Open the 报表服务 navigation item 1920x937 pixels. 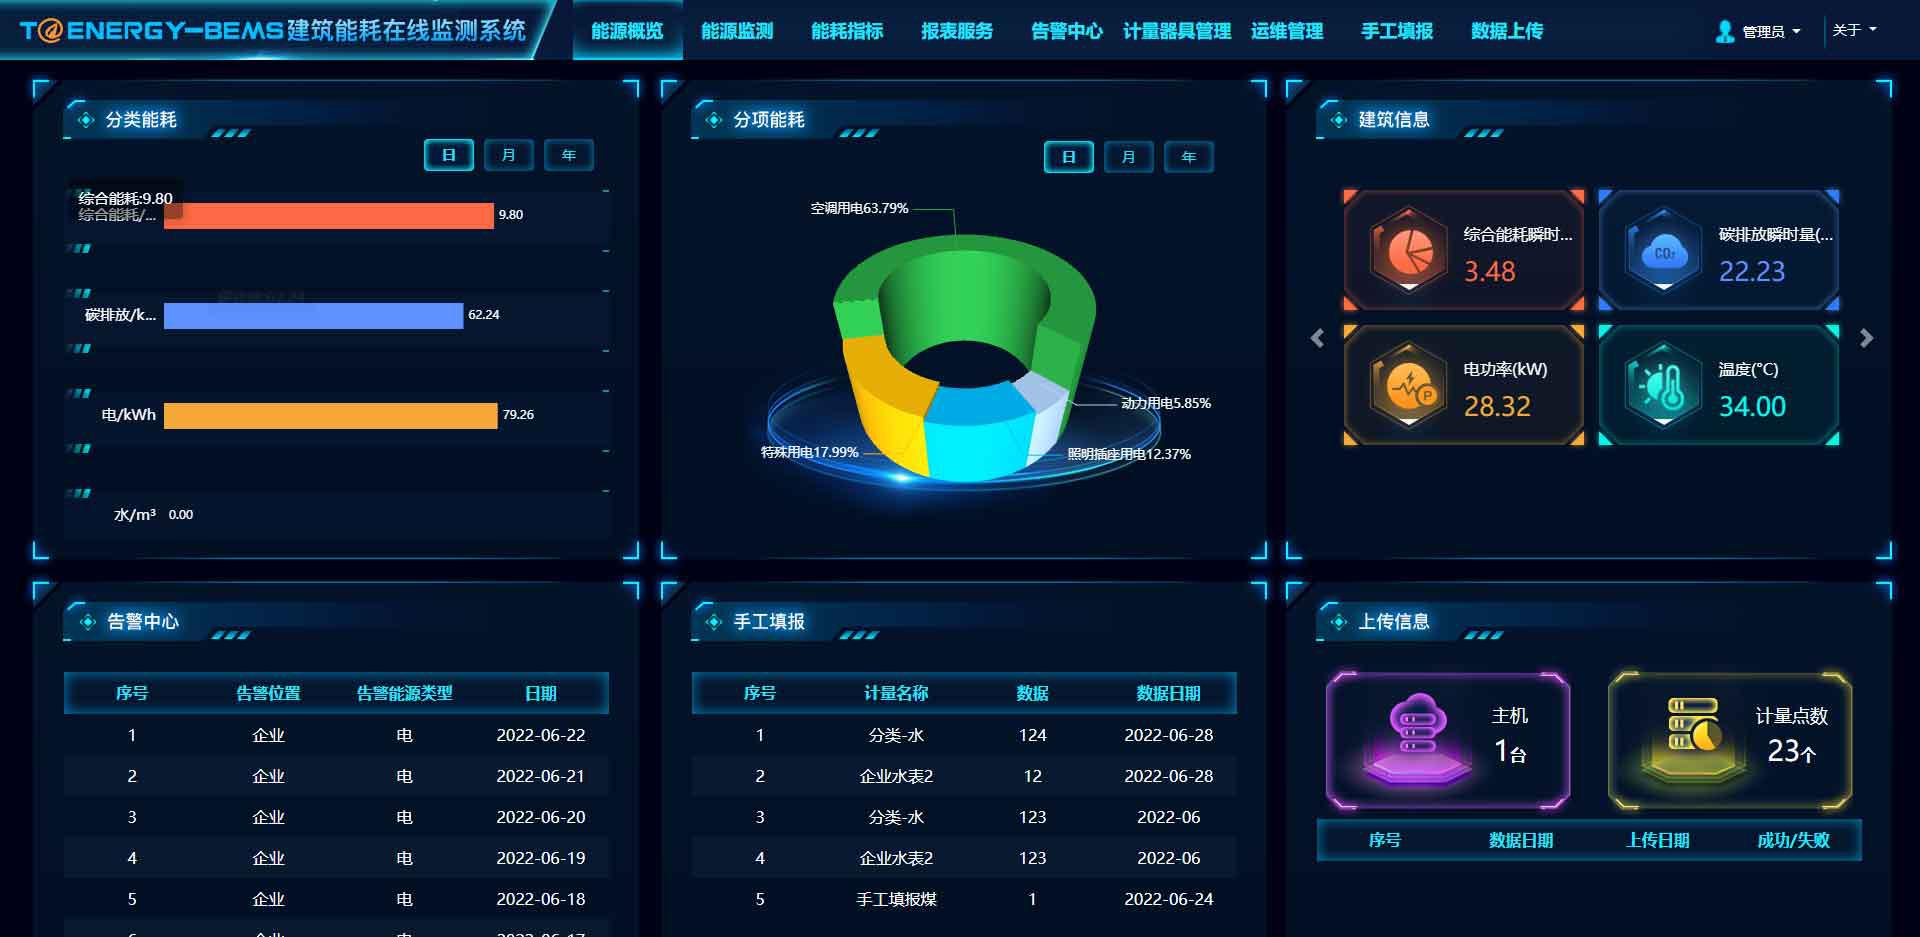pyautogui.click(x=957, y=31)
